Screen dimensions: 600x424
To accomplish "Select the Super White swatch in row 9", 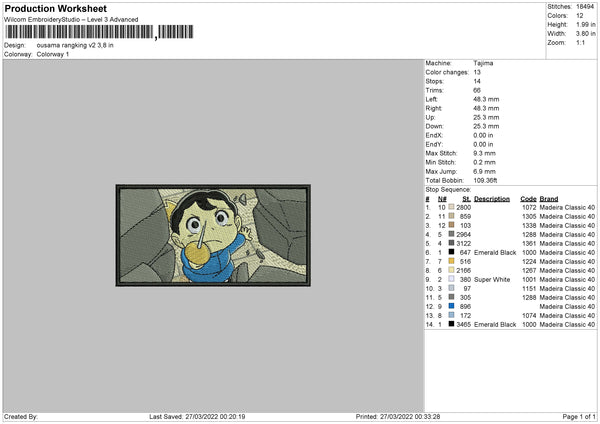I will [x=451, y=279].
